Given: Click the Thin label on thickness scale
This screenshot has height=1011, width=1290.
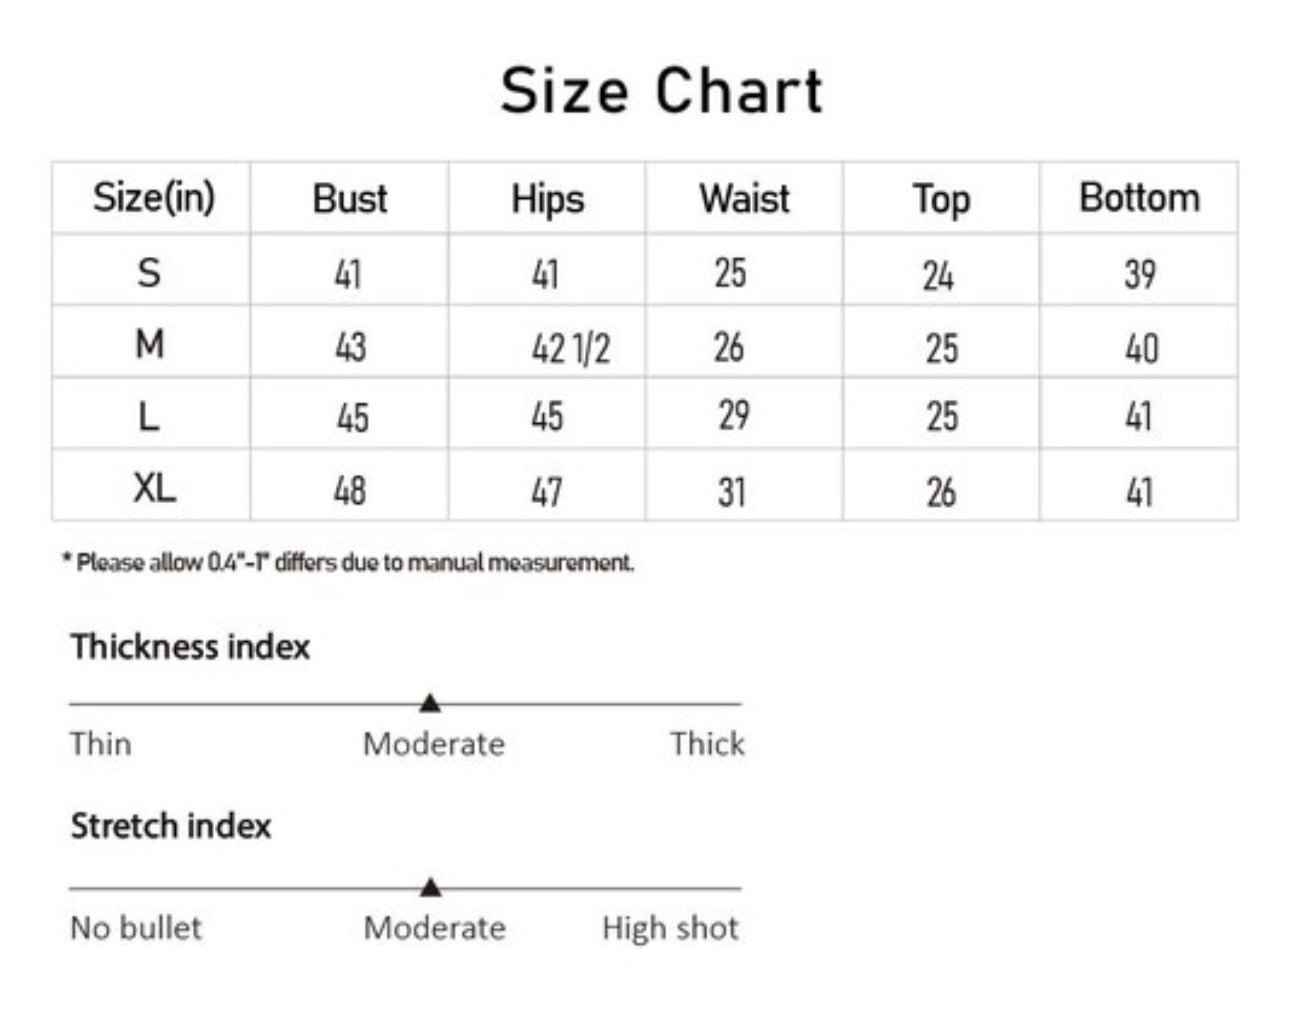Looking at the screenshot, I should coord(100,743).
